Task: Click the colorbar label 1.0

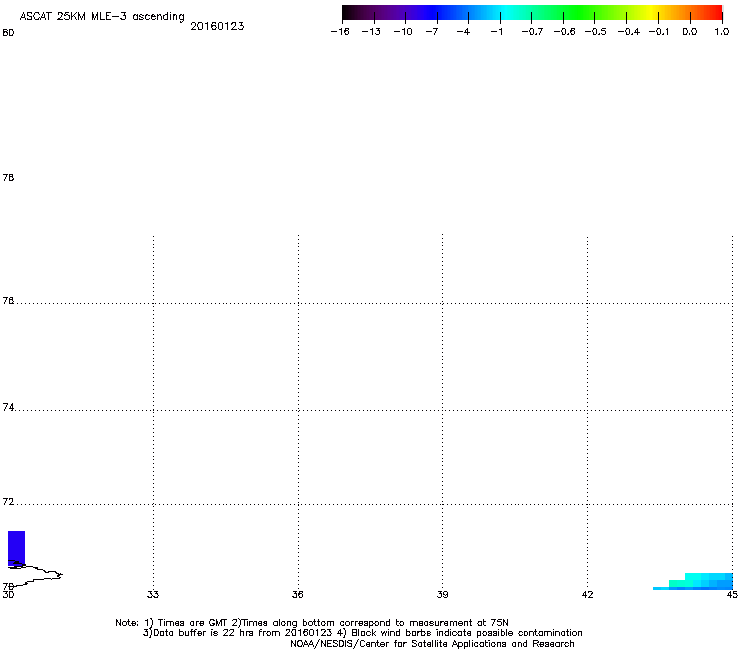Action: (x=722, y=32)
